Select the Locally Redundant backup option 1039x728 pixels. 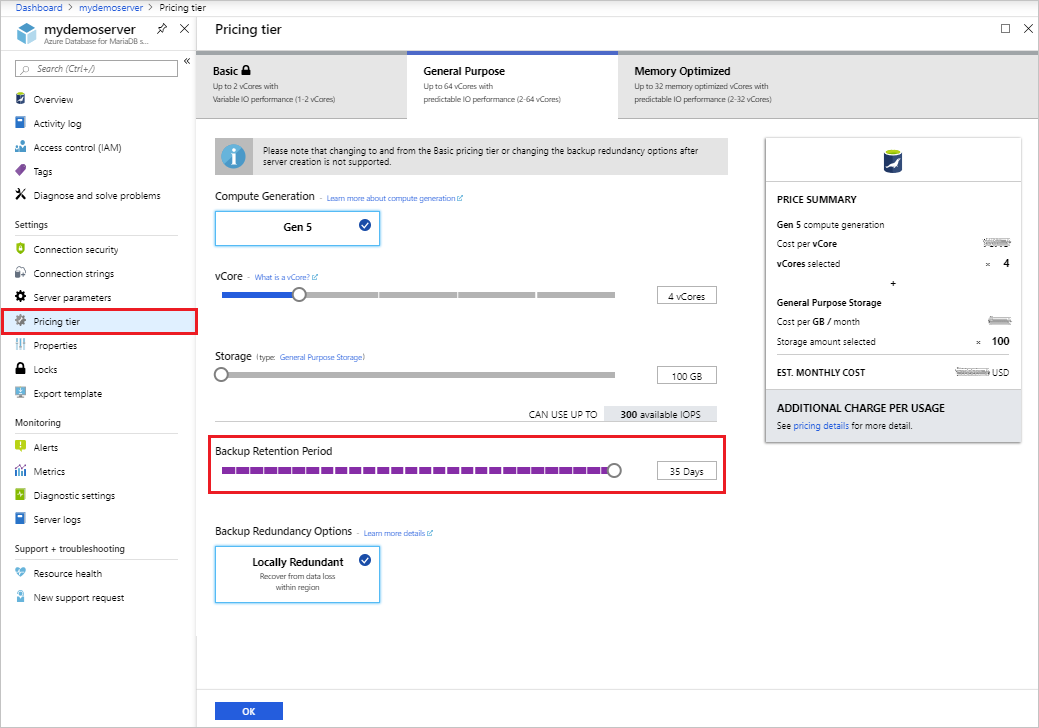[297, 574]
